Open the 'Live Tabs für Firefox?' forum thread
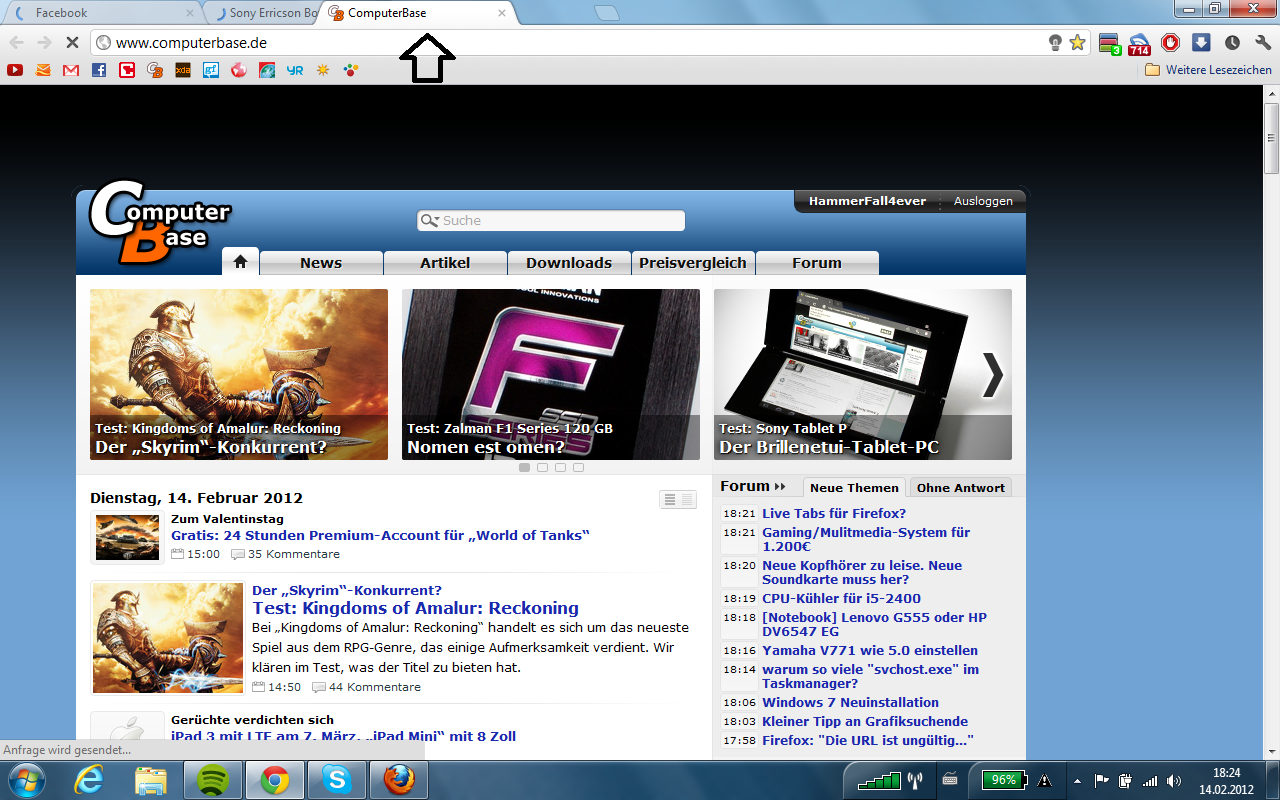Image resolution: width=1280 pixels, height=800 pixels. [834, 514]
